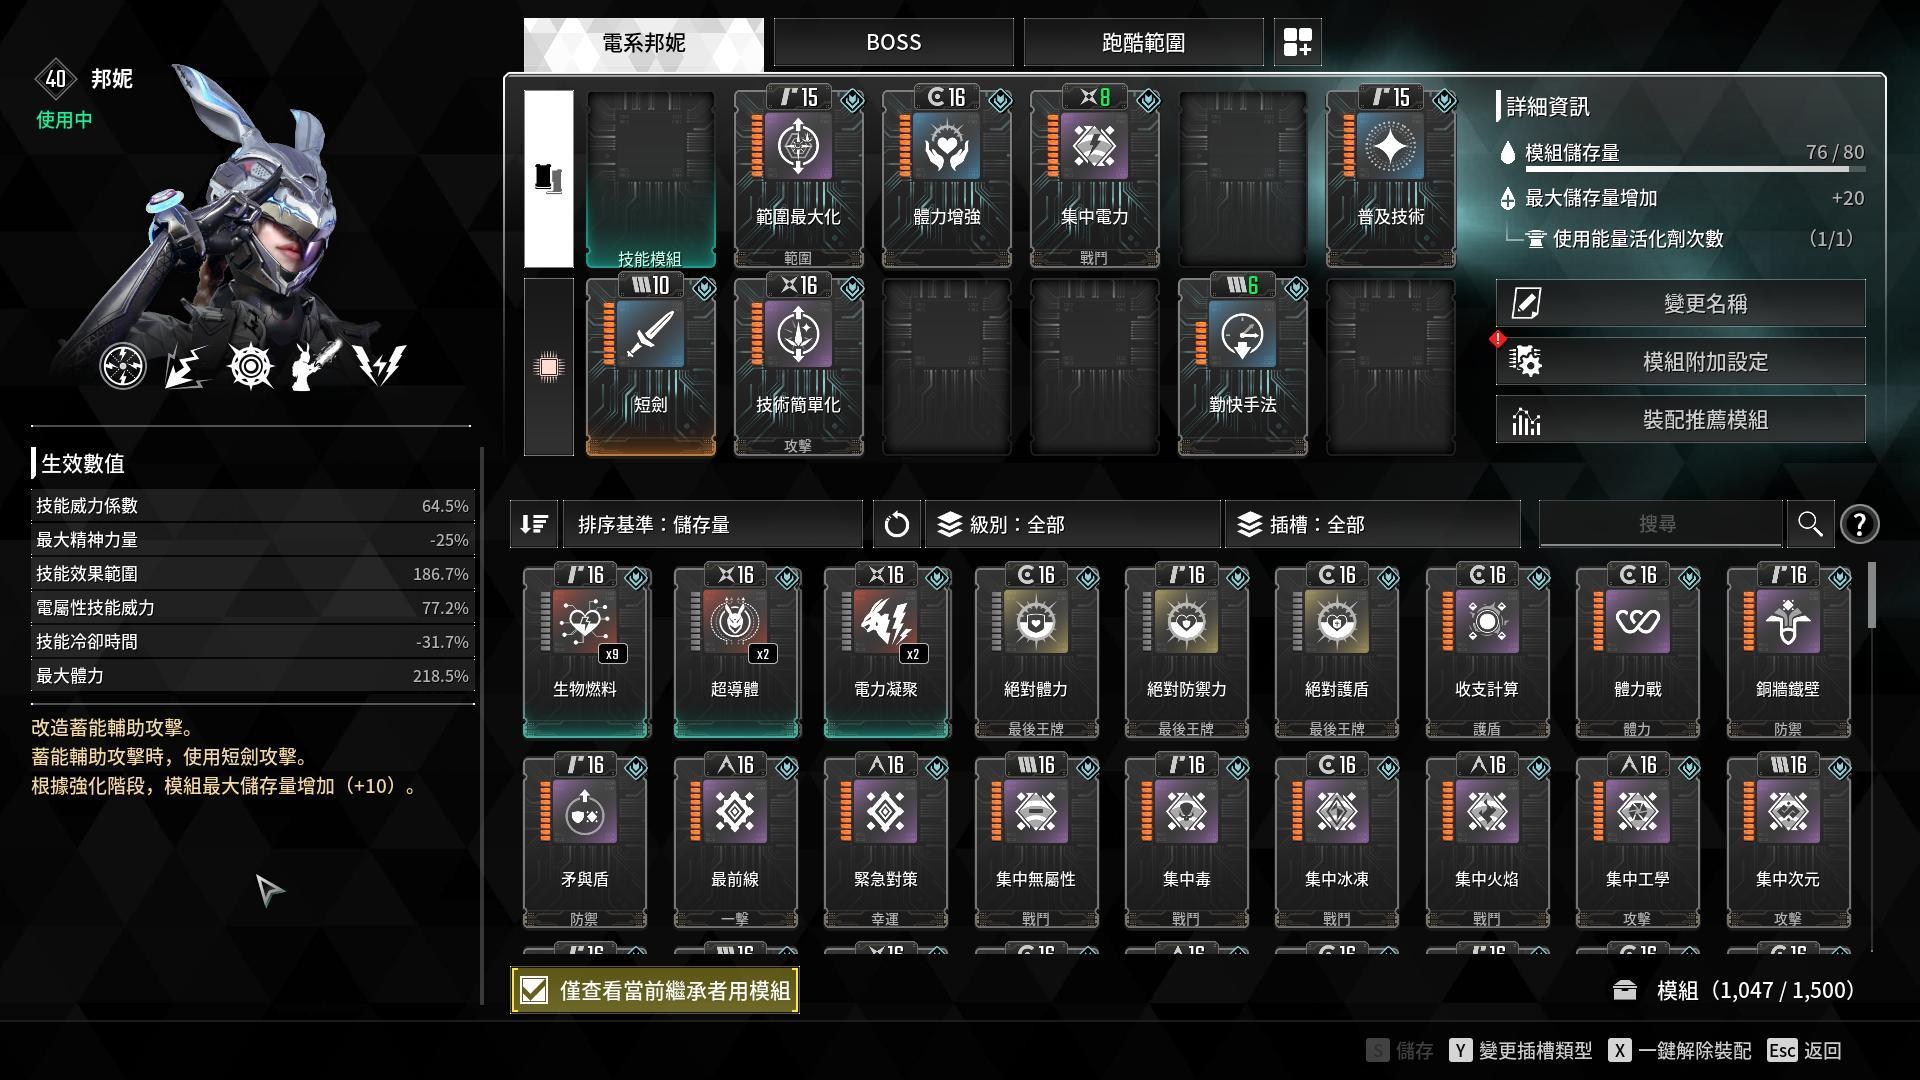Select the equipped 範圍最大化 module
This screenshot has height=1080, width=1920.
click(798, 179)
